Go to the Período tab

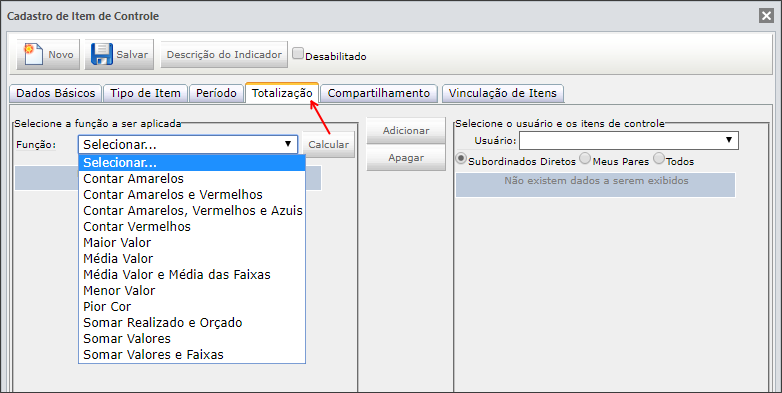tap(216, 93)
